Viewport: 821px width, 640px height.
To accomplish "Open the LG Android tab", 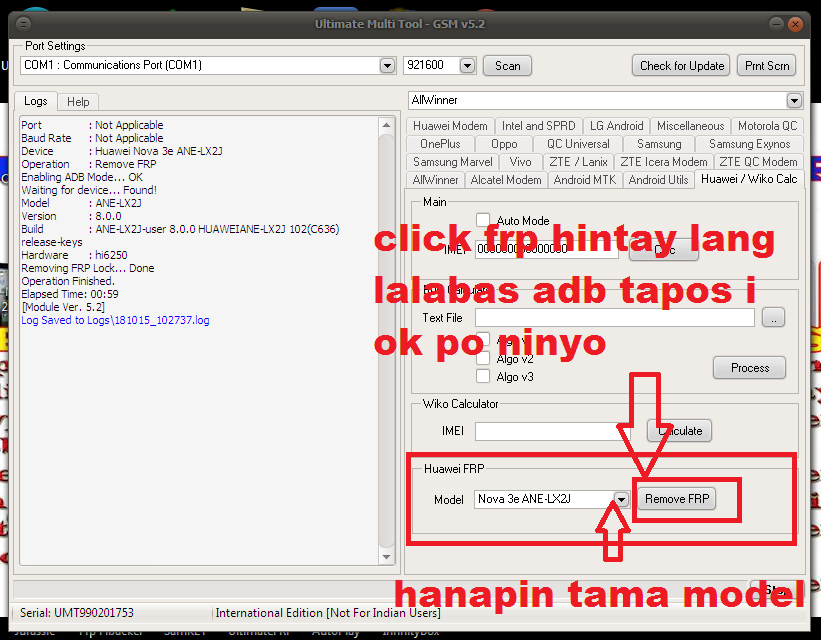I will coord(616,126).
